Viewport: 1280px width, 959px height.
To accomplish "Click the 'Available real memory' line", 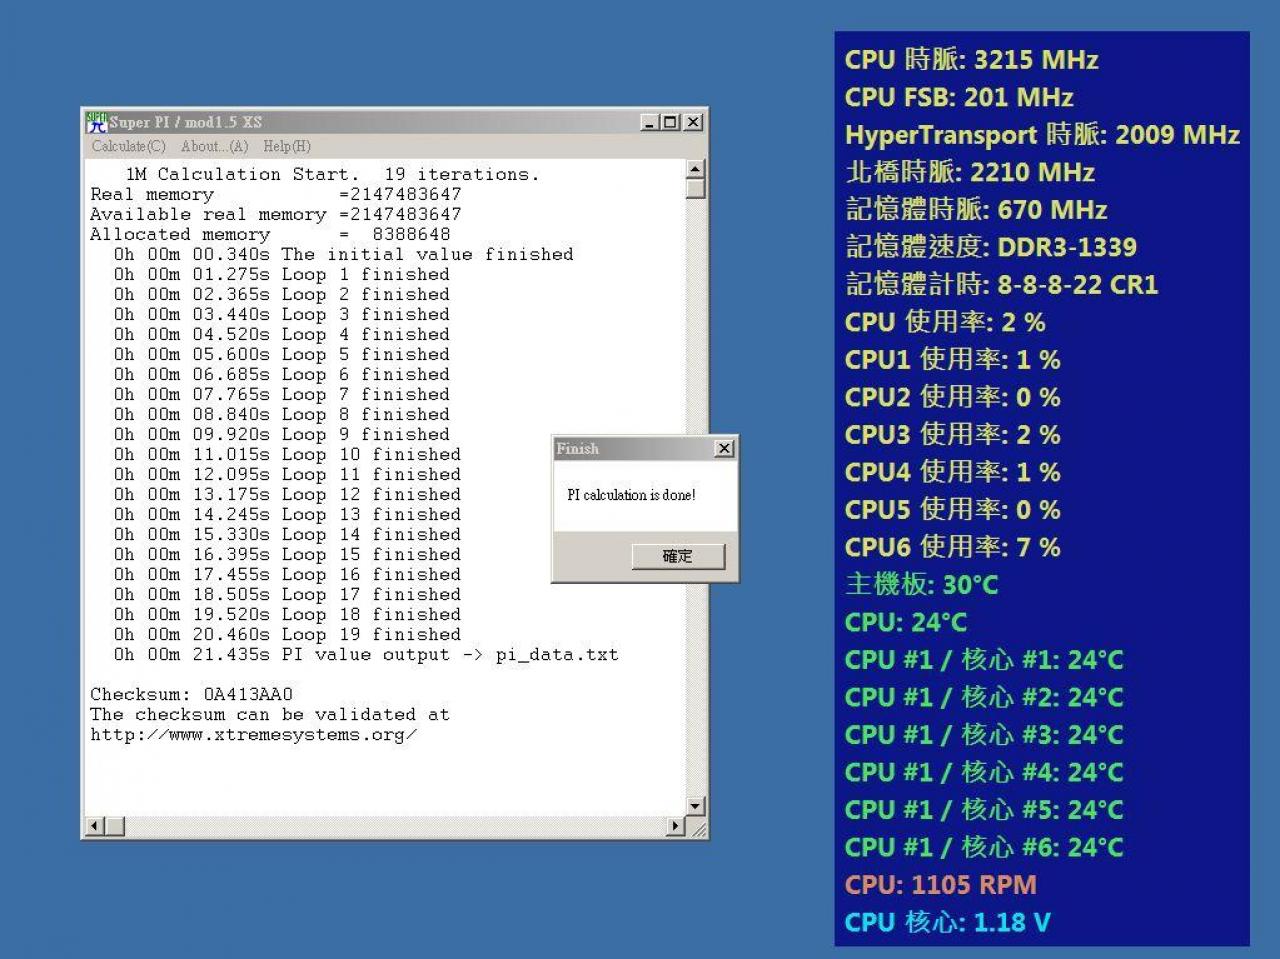I will pyautogui.click(x=276, y=214).
